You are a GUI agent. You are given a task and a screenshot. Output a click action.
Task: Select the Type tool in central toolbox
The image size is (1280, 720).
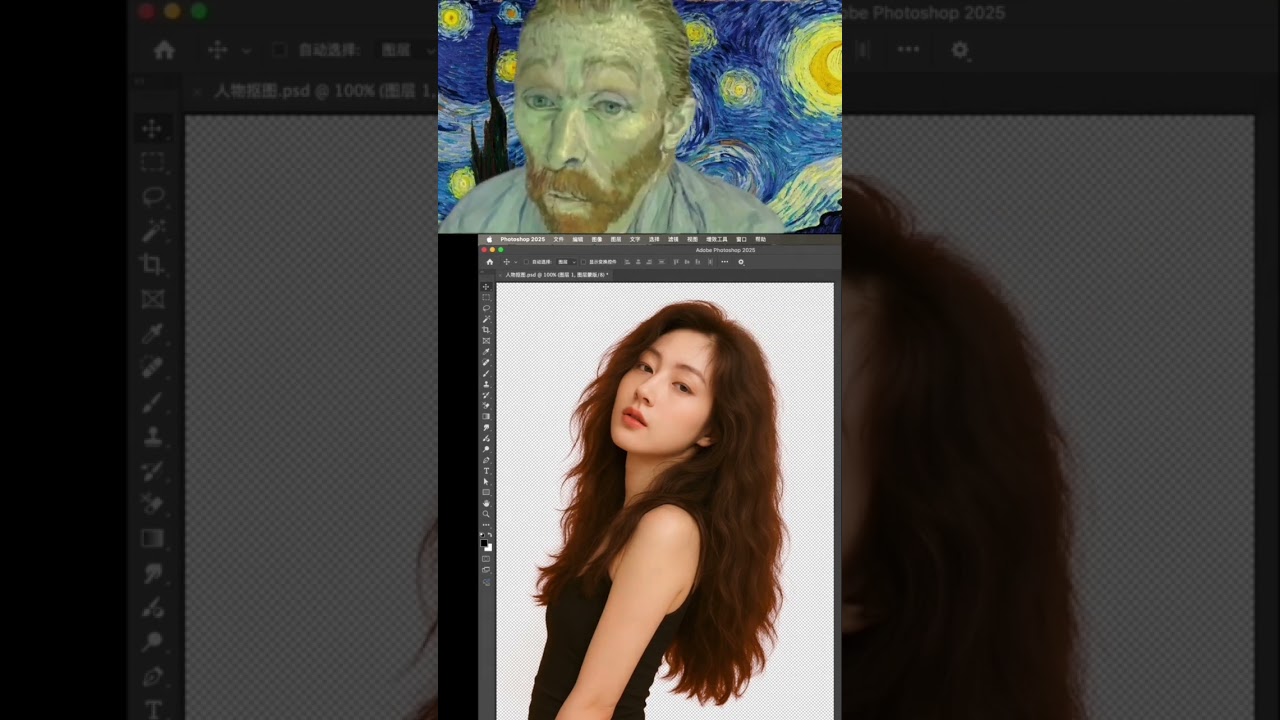click(x=486, y=471)
